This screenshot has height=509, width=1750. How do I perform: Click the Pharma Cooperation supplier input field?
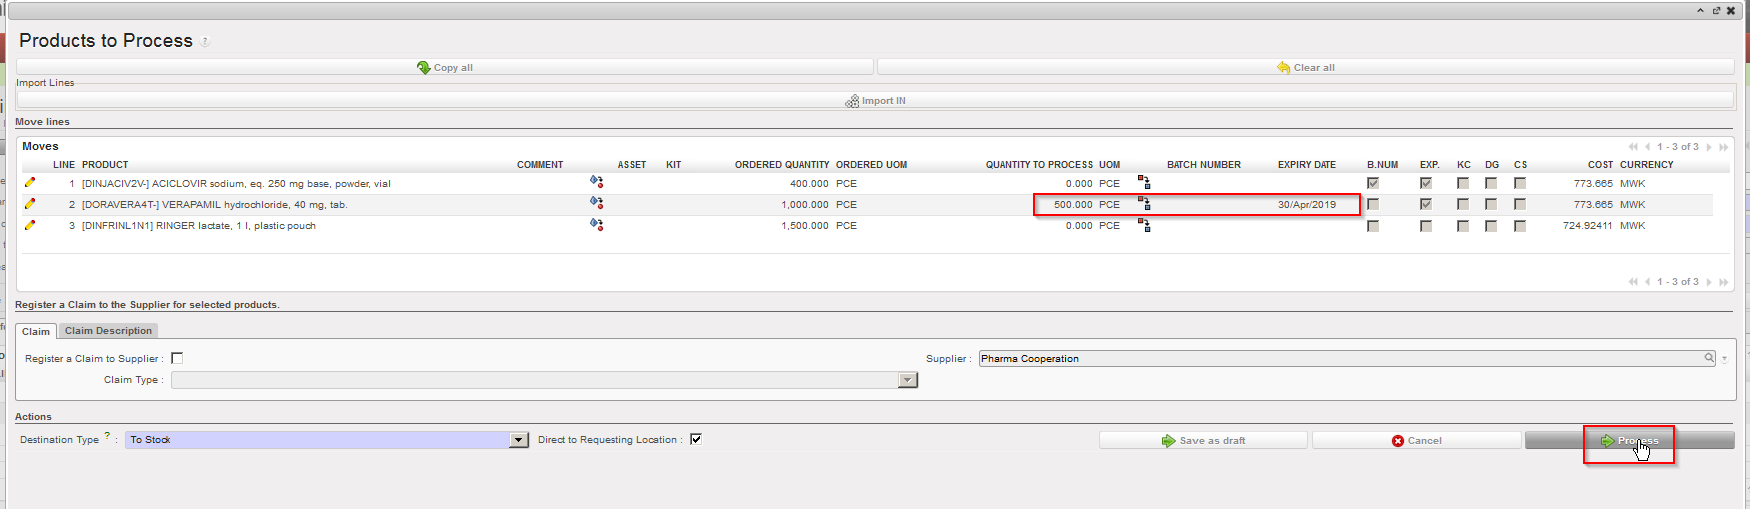pos(1340,358)
